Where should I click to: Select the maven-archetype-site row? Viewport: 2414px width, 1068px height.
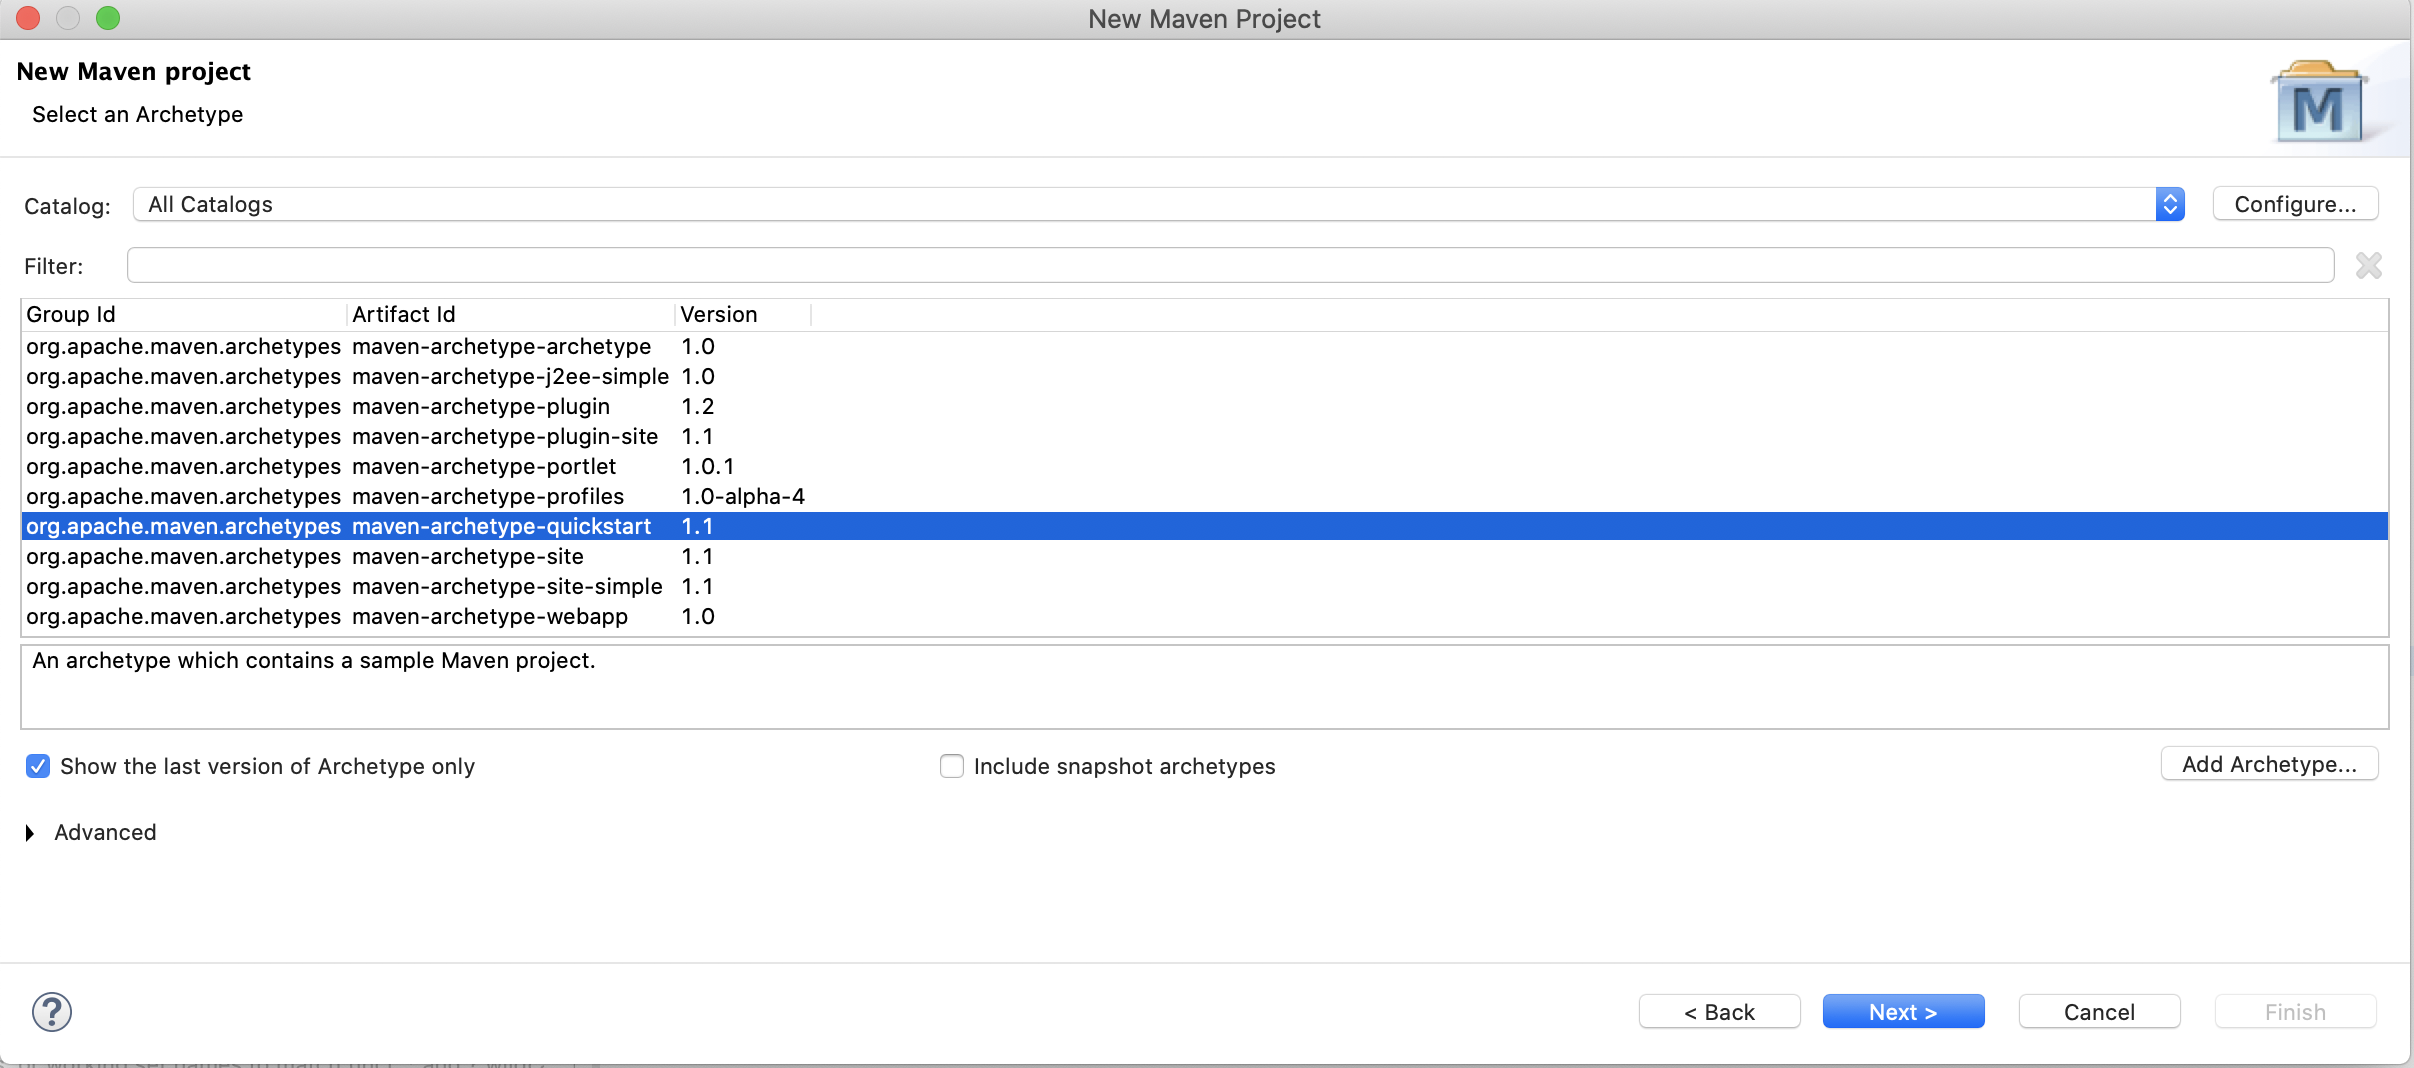pos(1204,557)
